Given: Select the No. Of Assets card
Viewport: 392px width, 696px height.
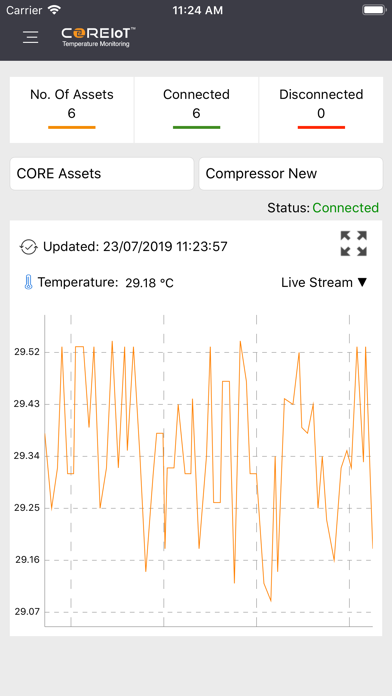Looking at the screenshot, I should [x=72, y=110].
